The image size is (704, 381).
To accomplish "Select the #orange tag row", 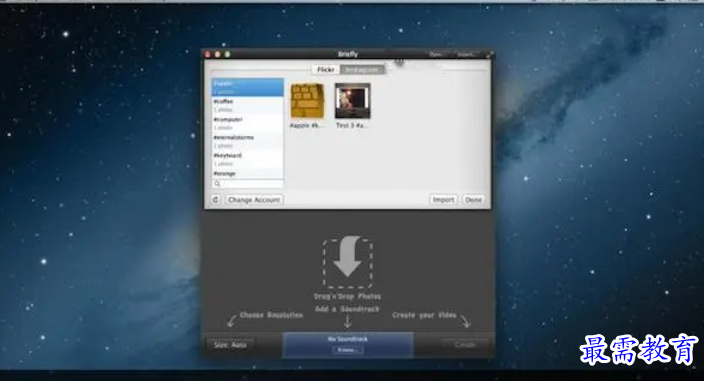I will pyautogui.click(x=247, y=173).
